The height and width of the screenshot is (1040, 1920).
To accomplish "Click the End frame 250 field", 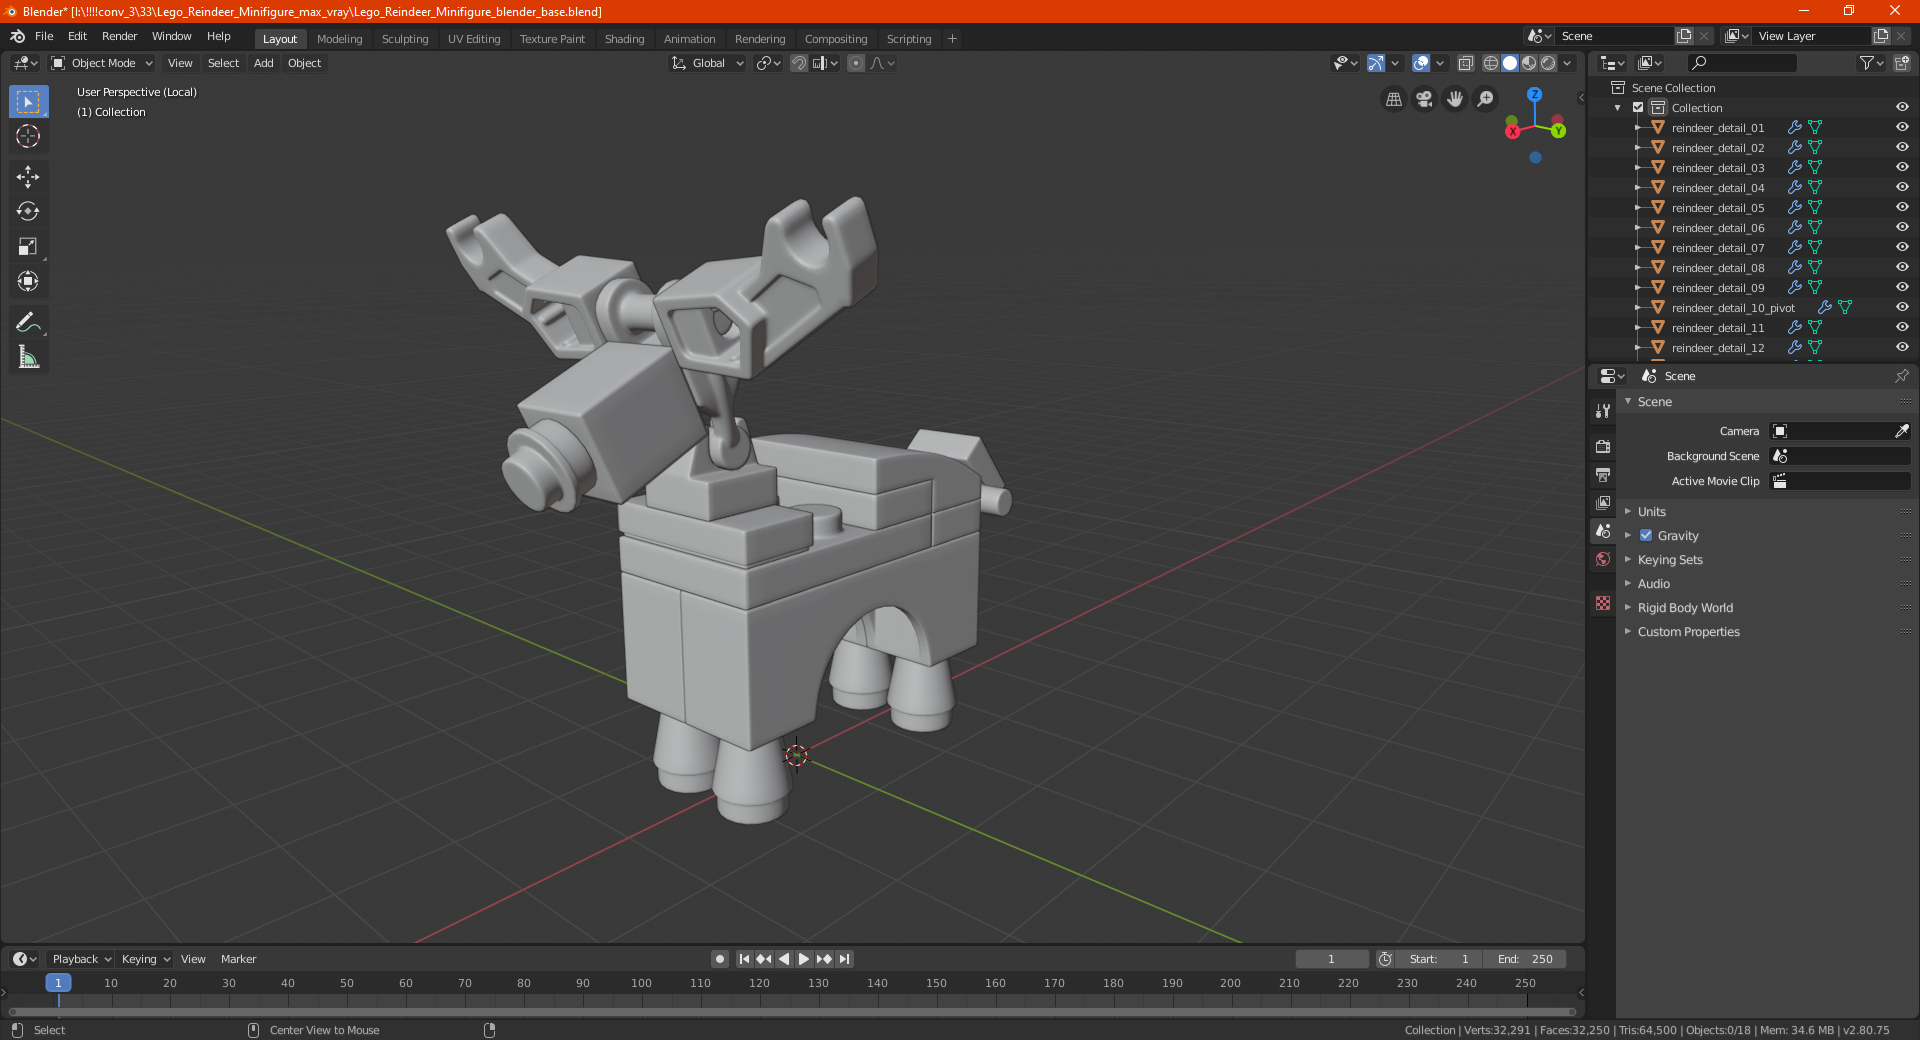I will tap(1525, 959).
